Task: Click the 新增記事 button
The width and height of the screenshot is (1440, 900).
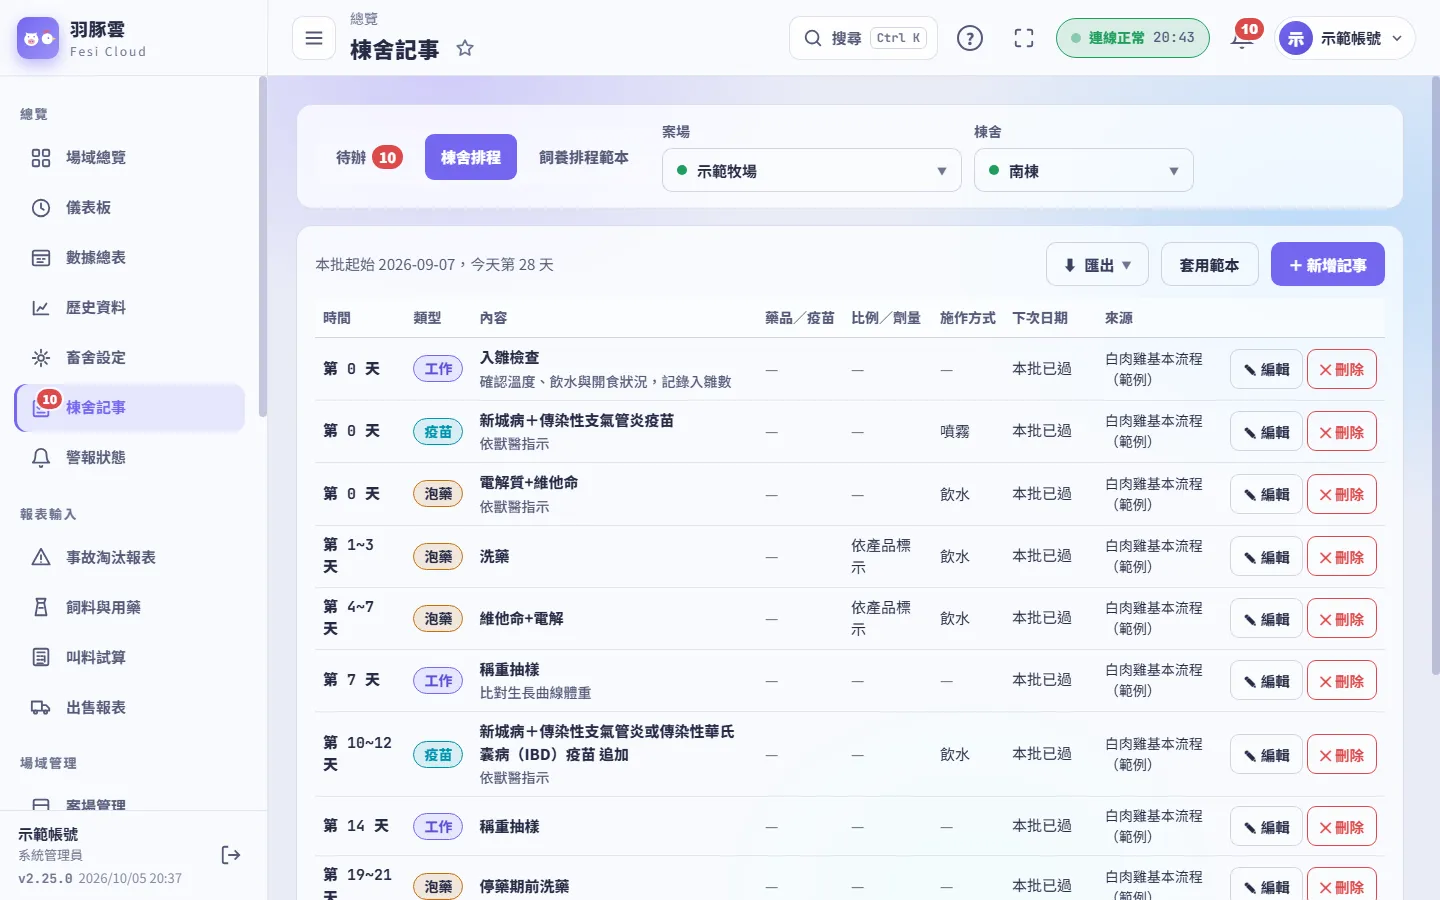Action: coord(1328,265)
